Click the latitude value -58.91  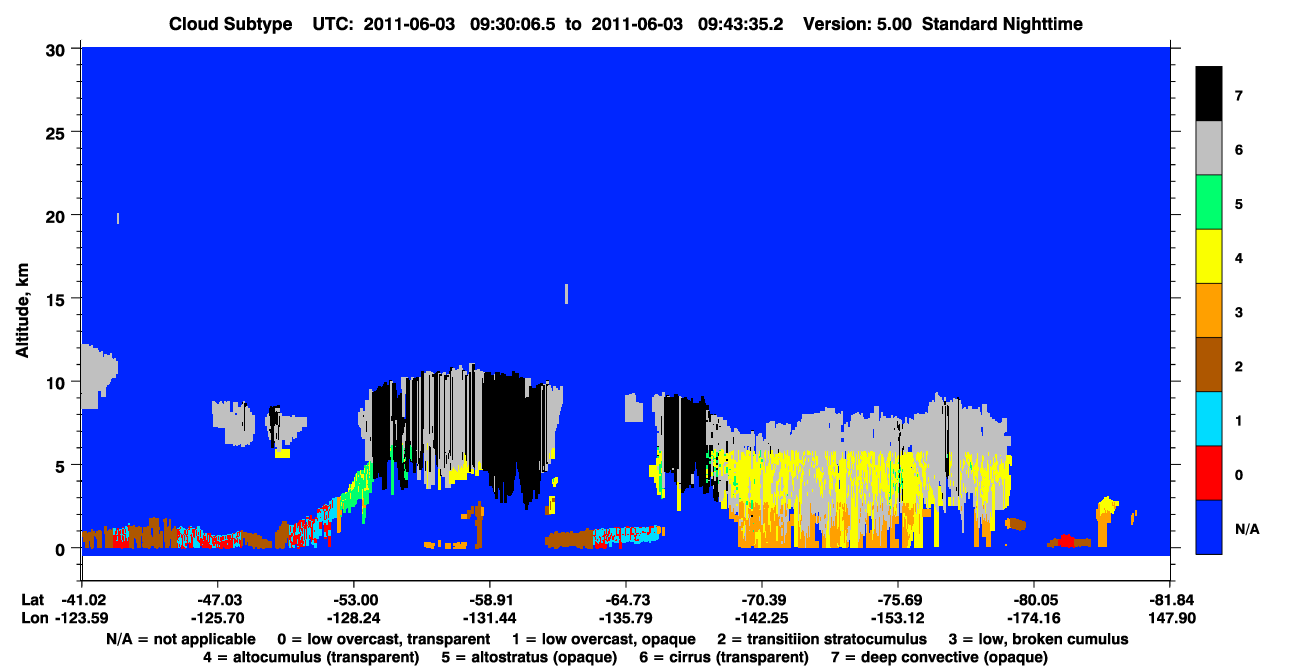(x=489, y=599)
